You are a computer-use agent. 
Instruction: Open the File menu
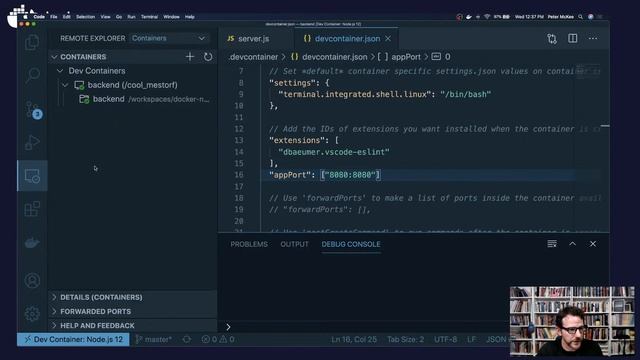click(x=53, y=17)
